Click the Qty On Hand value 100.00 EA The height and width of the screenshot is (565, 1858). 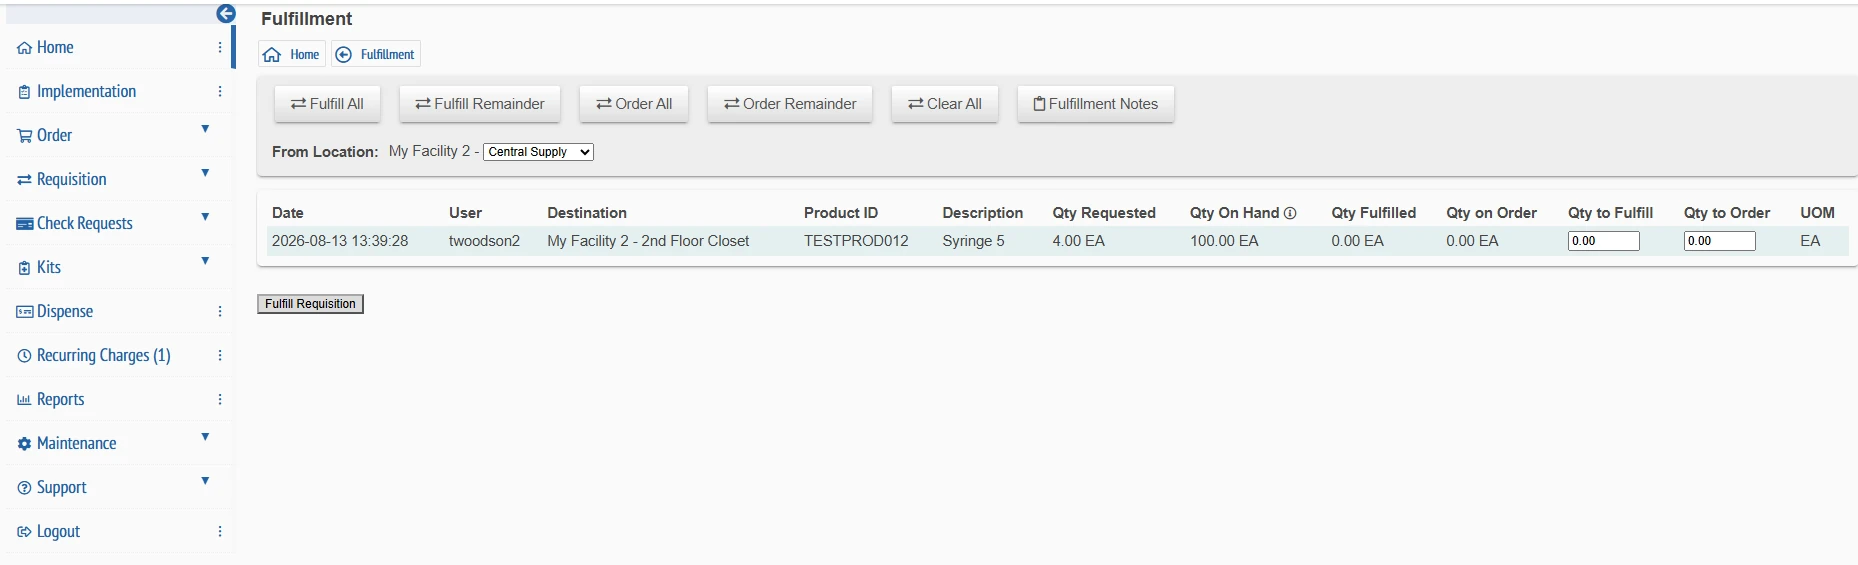pyautogui.click(x=1224, y=241)
